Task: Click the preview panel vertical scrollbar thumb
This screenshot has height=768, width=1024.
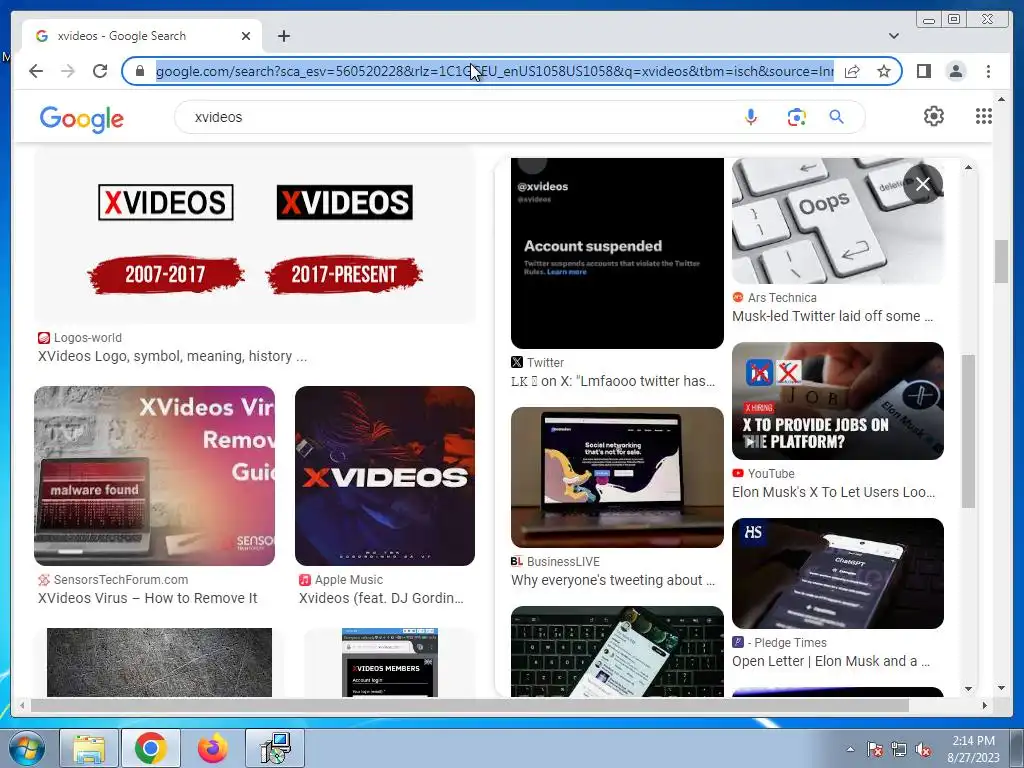Action: (x=968, y=431)
